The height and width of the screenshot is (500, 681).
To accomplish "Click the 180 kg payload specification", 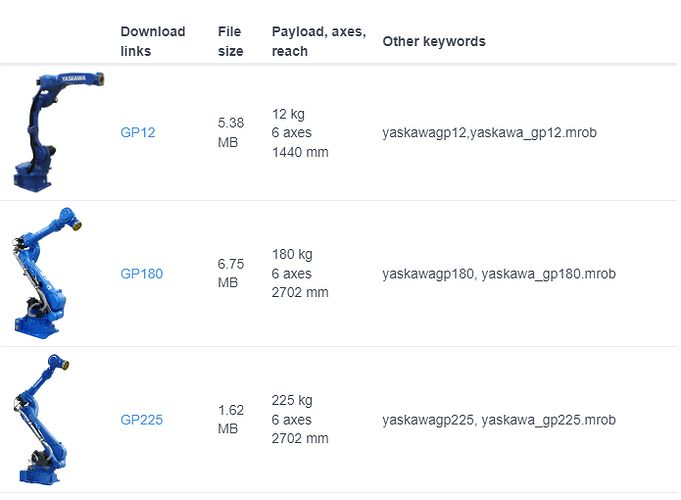I will [292, 255].
